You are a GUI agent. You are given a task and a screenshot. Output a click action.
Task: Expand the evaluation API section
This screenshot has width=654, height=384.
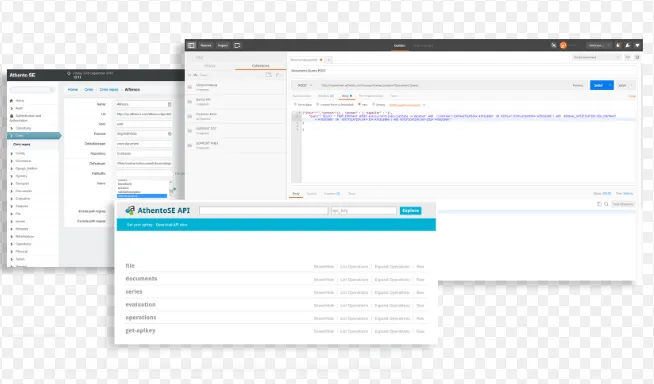coord(141,304)
